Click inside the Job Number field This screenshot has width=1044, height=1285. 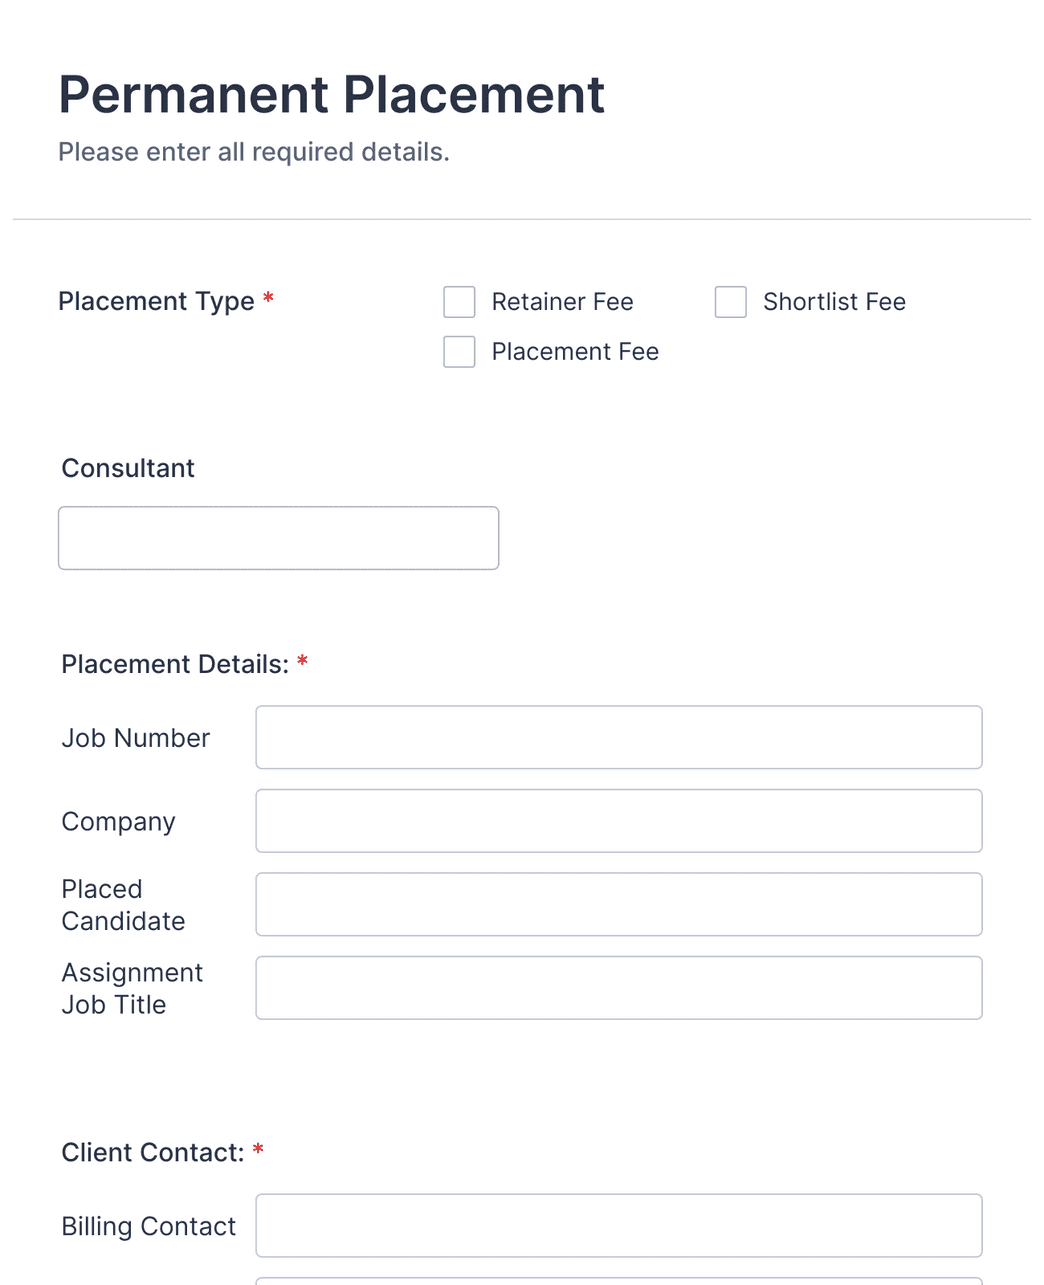coord(618,737)
